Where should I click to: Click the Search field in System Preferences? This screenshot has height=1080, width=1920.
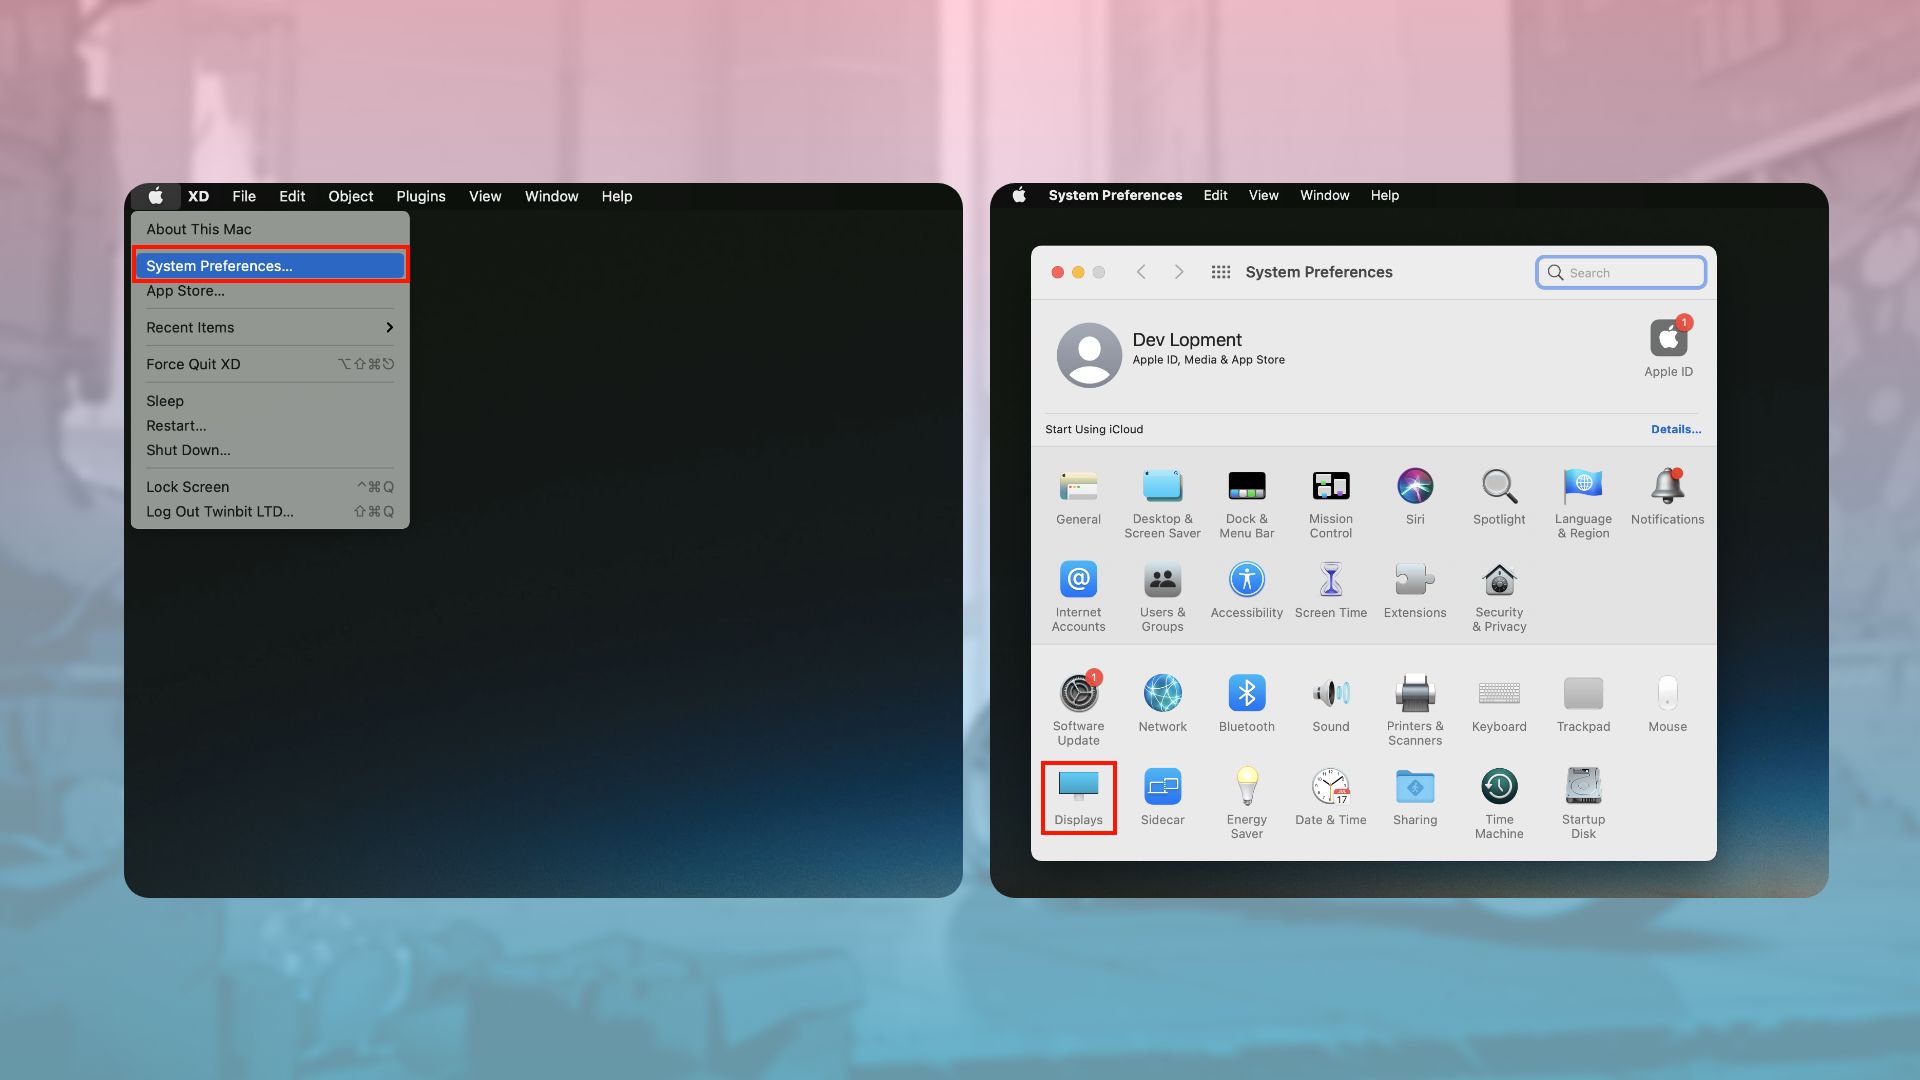coord(1621,272)
